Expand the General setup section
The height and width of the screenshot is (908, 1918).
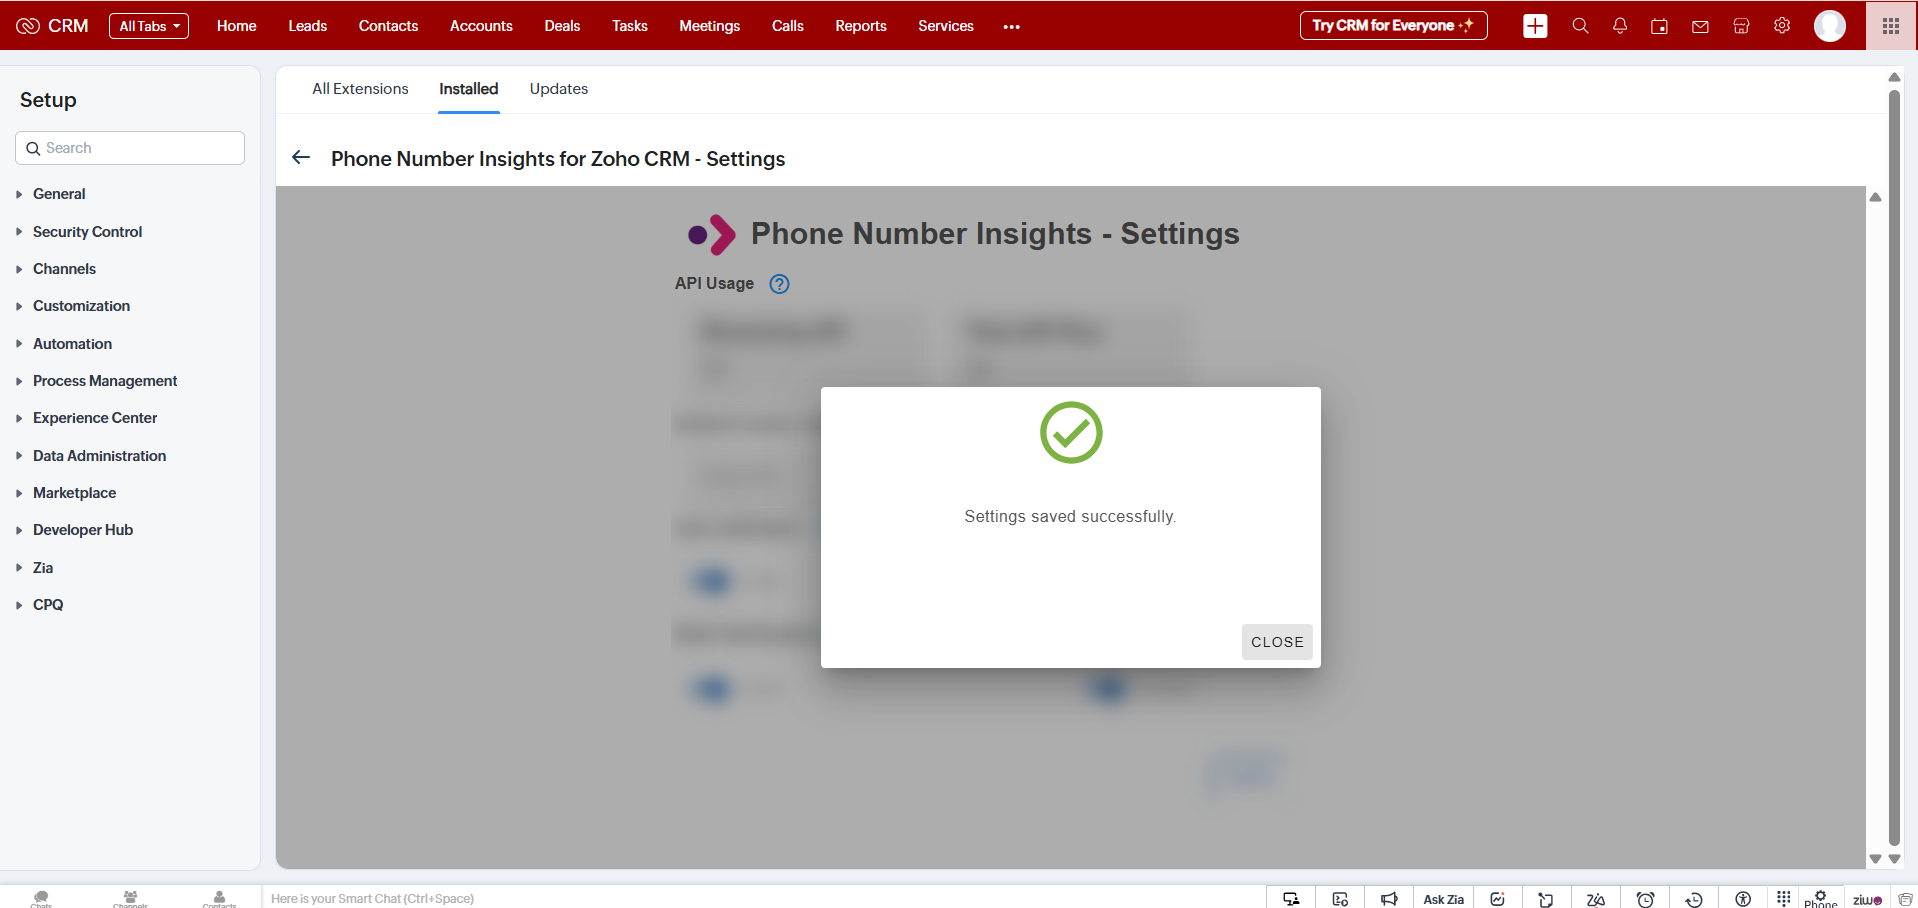pyautogui.click(x=59, y=194)
